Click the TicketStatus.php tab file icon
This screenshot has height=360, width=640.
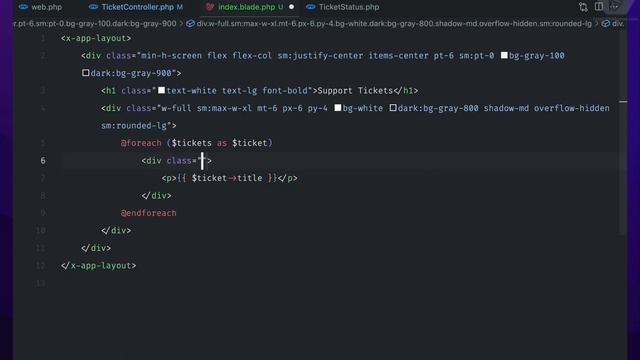point(311,7)
